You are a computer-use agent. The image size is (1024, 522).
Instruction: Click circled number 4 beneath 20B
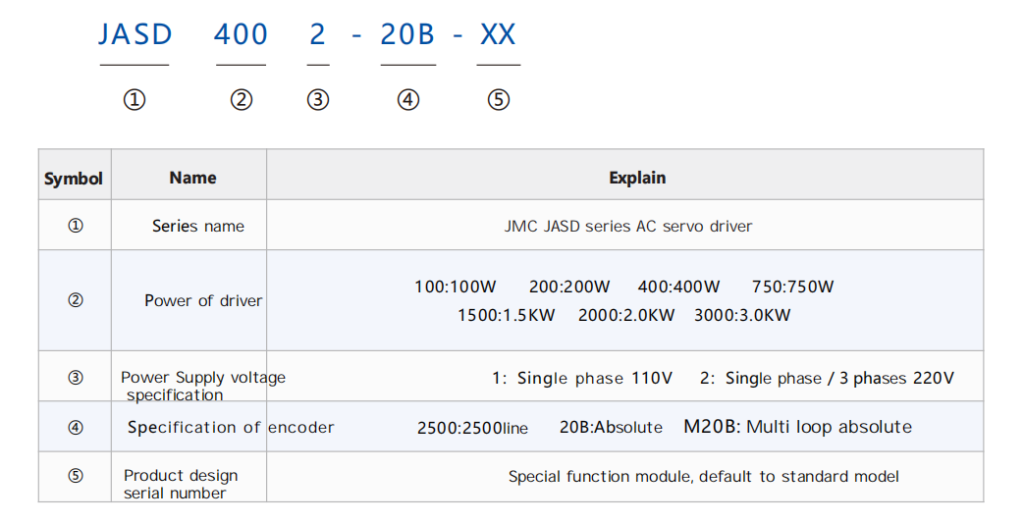pyautogui.click(x=408, y=100)
